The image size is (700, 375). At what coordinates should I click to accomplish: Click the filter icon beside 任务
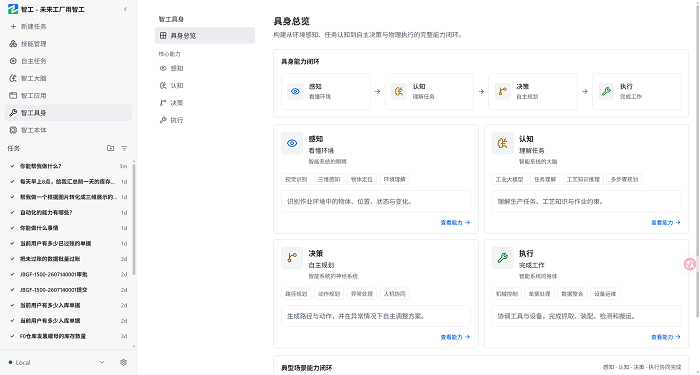click(x=125, y=148)
